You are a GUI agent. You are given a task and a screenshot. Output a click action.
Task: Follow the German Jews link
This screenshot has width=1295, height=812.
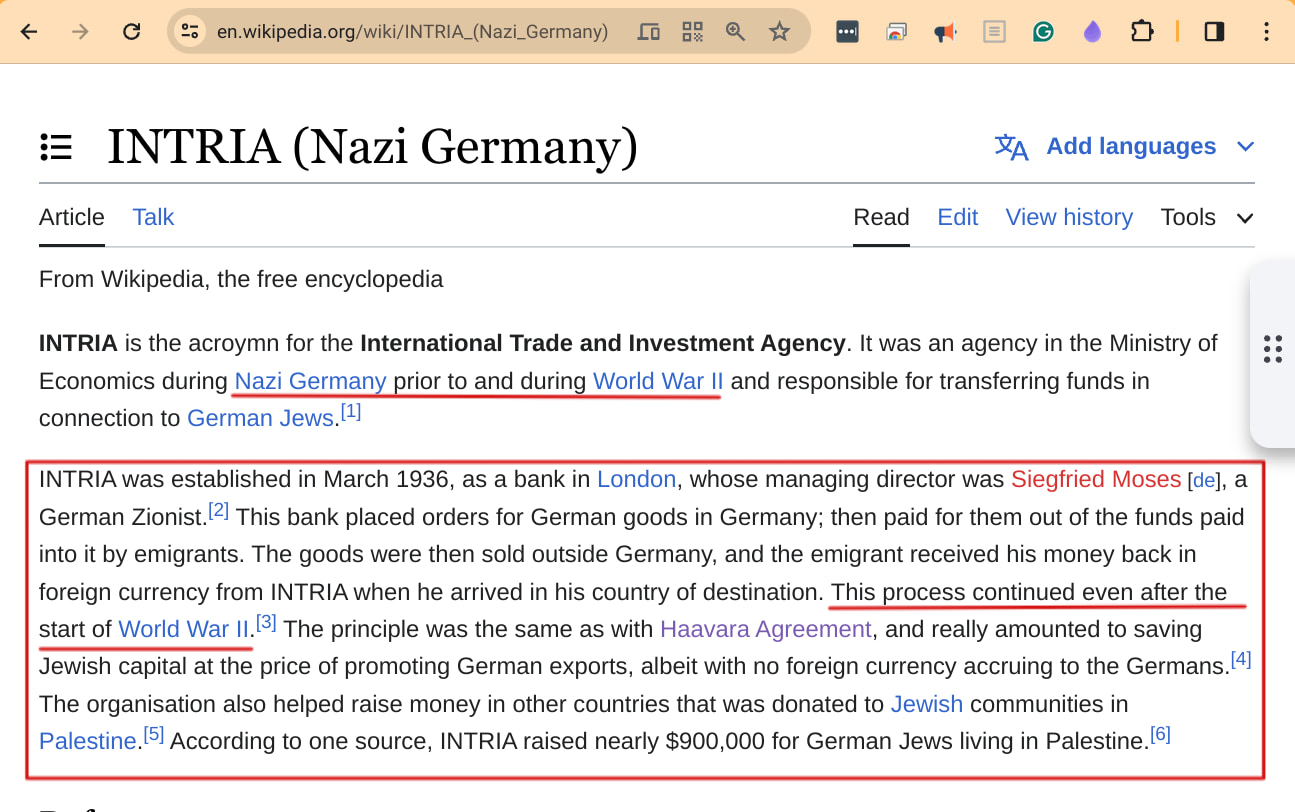[x=259, y=418]
